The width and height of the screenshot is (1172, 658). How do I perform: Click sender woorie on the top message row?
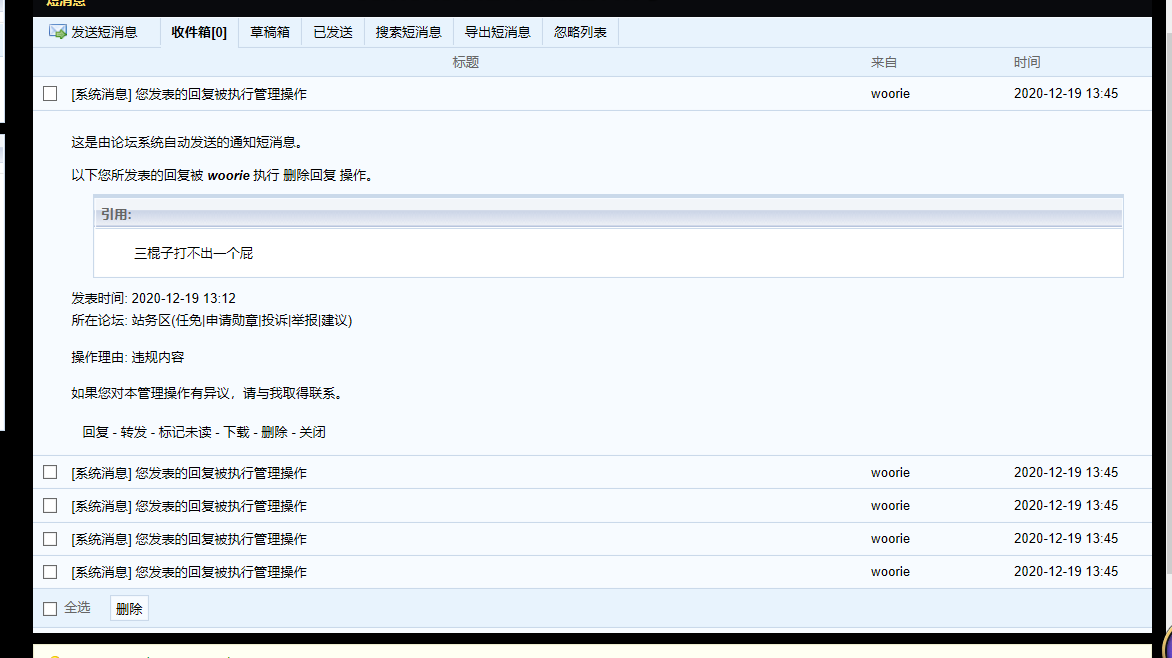click(x=890, y=94)
